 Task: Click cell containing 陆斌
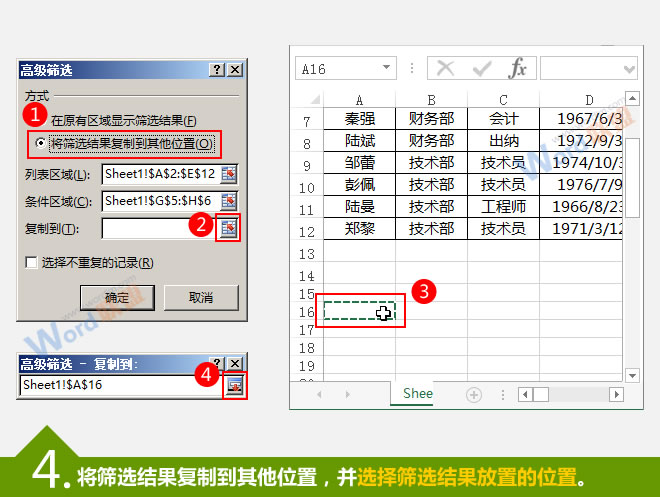click(359, 141)
